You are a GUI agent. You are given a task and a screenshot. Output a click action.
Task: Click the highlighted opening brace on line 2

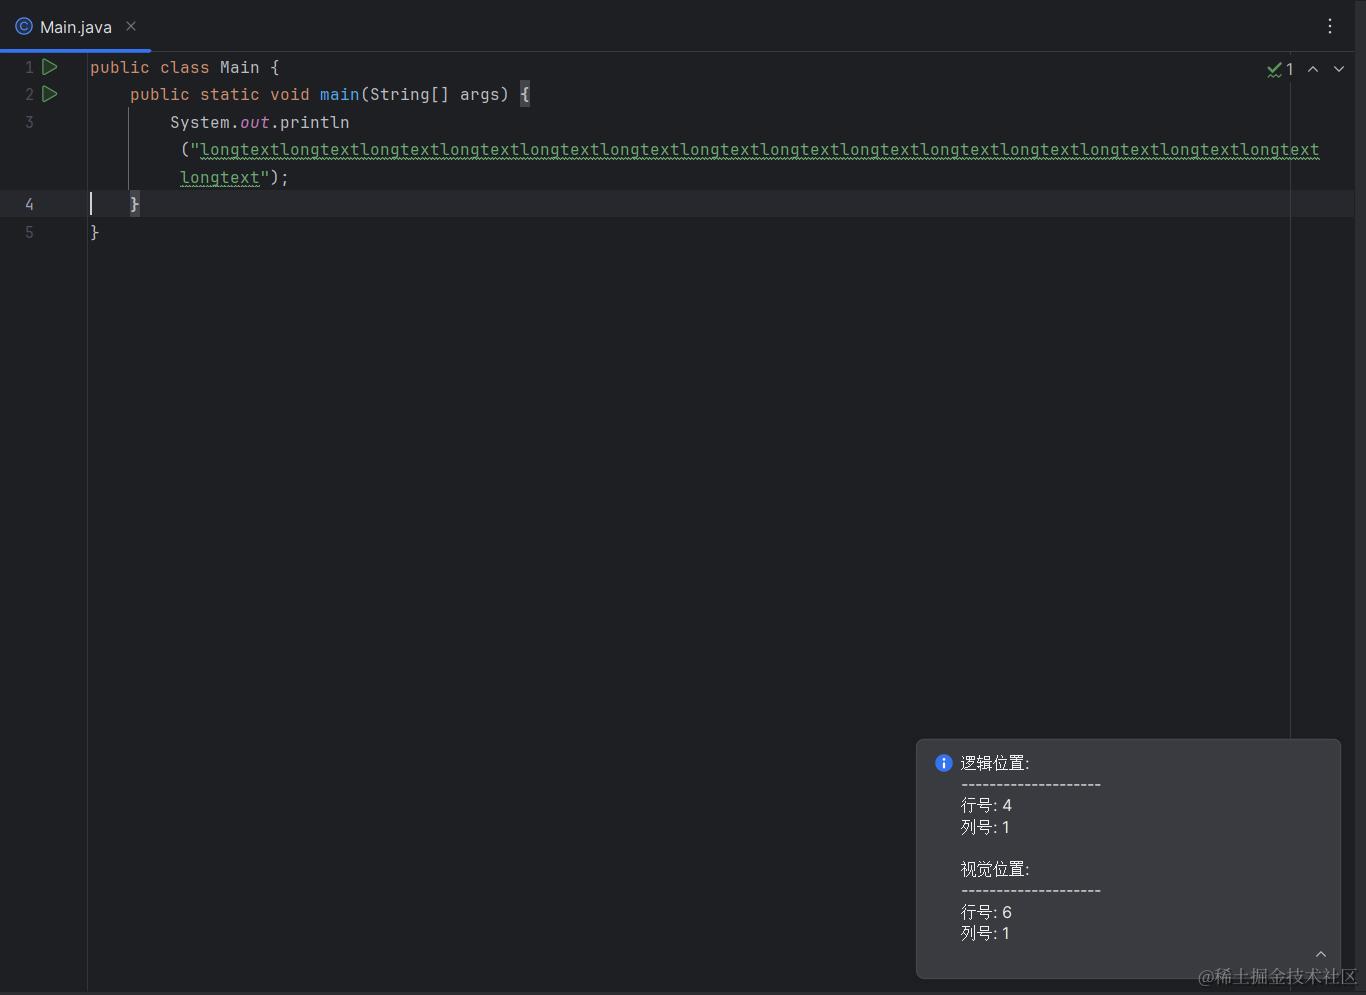tap(525, 94)
